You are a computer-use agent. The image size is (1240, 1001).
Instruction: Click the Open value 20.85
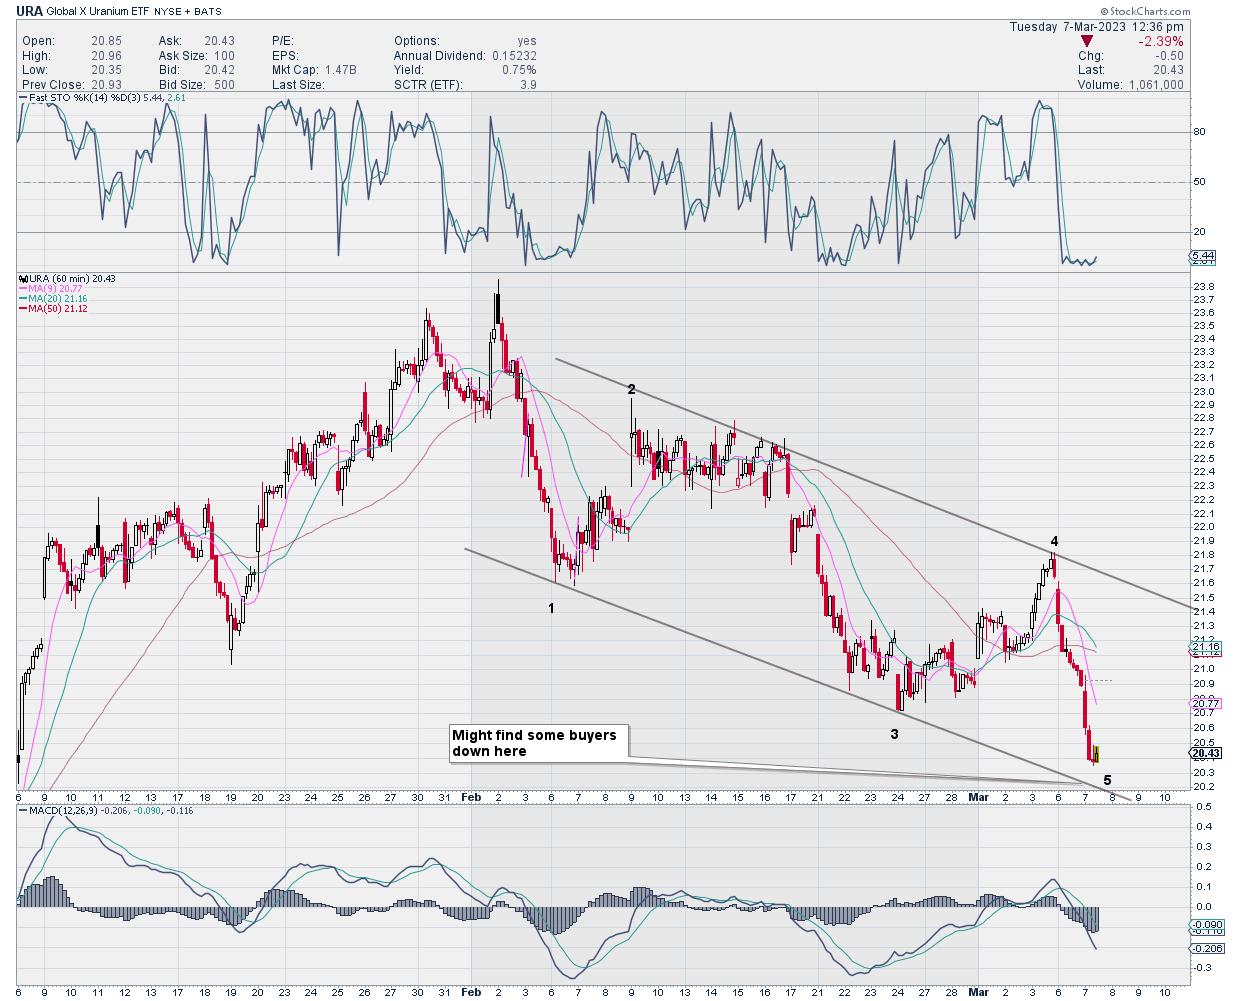coord(106,41)
